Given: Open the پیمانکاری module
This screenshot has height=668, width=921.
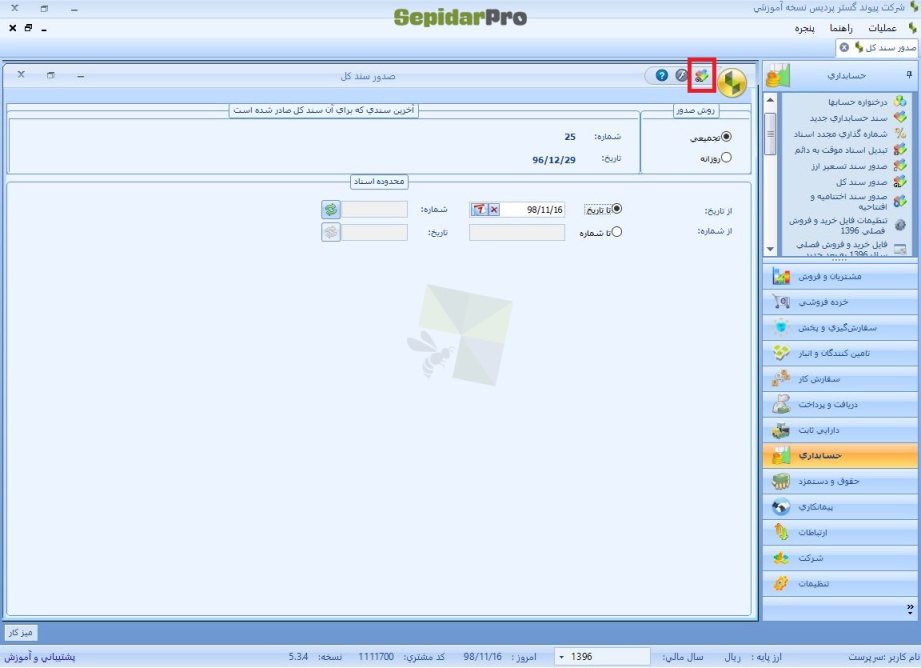Looking at the screenshot, I should 840,506.
